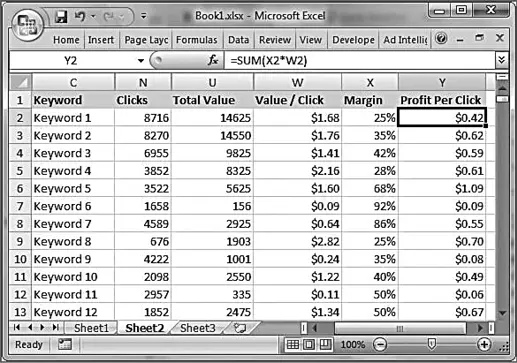Screen dimensions: 517x363
Task: Select the Margin cell showing 68%
Action: (370, 189)
